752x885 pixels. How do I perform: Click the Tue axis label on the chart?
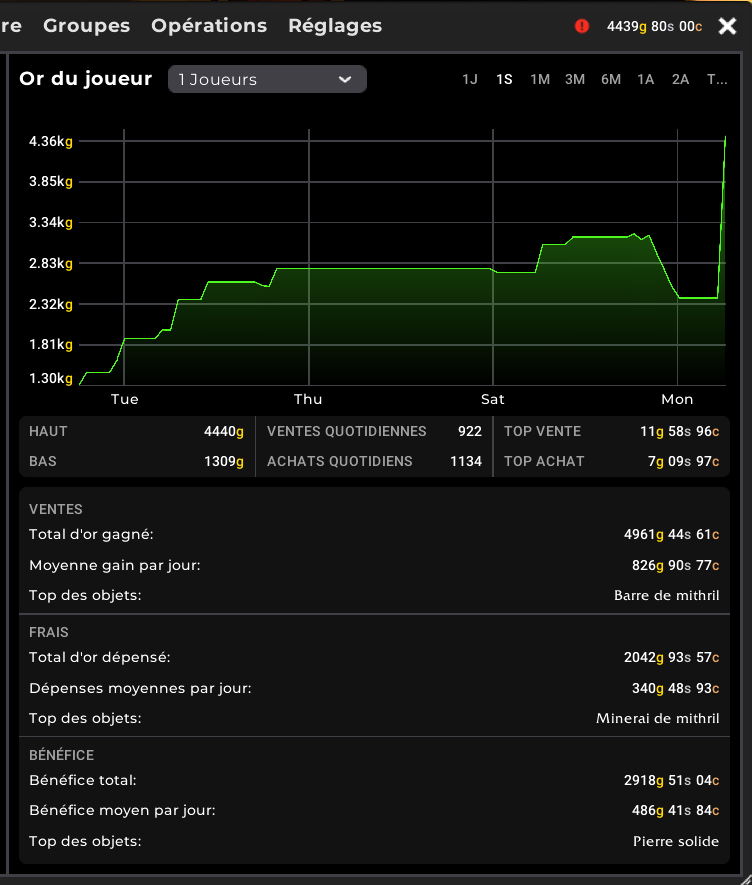pyautogui.click(x=124, y=400)
